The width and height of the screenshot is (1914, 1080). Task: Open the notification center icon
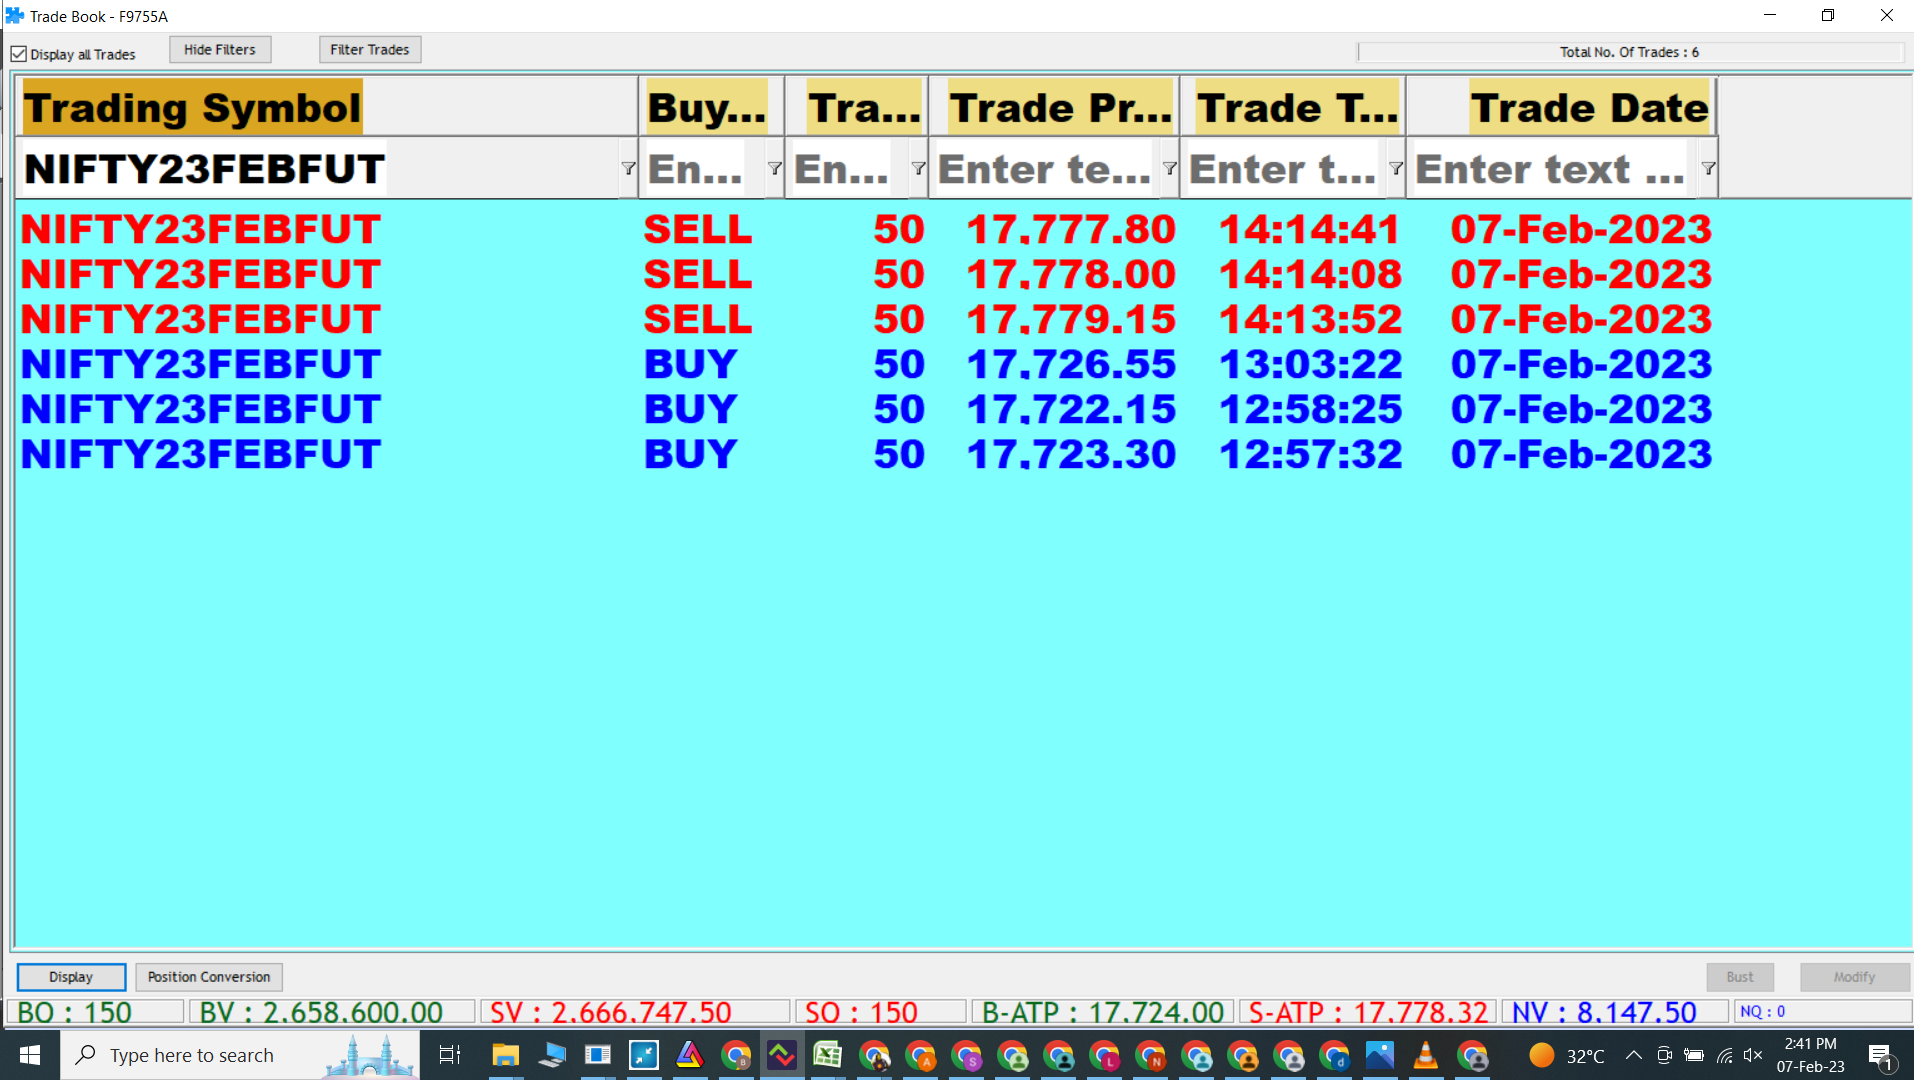(1880, 1056)
